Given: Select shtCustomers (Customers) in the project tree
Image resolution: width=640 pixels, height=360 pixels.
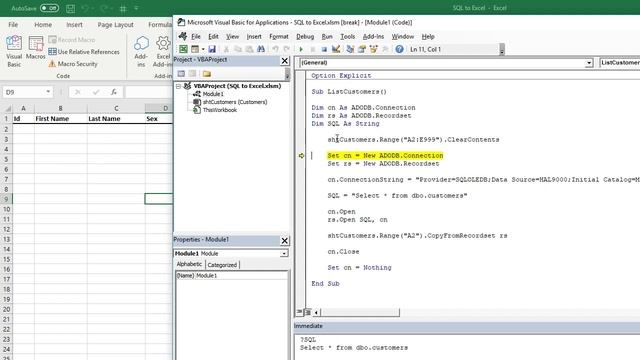Looking at the screenshot, I should tap(235, 102).
